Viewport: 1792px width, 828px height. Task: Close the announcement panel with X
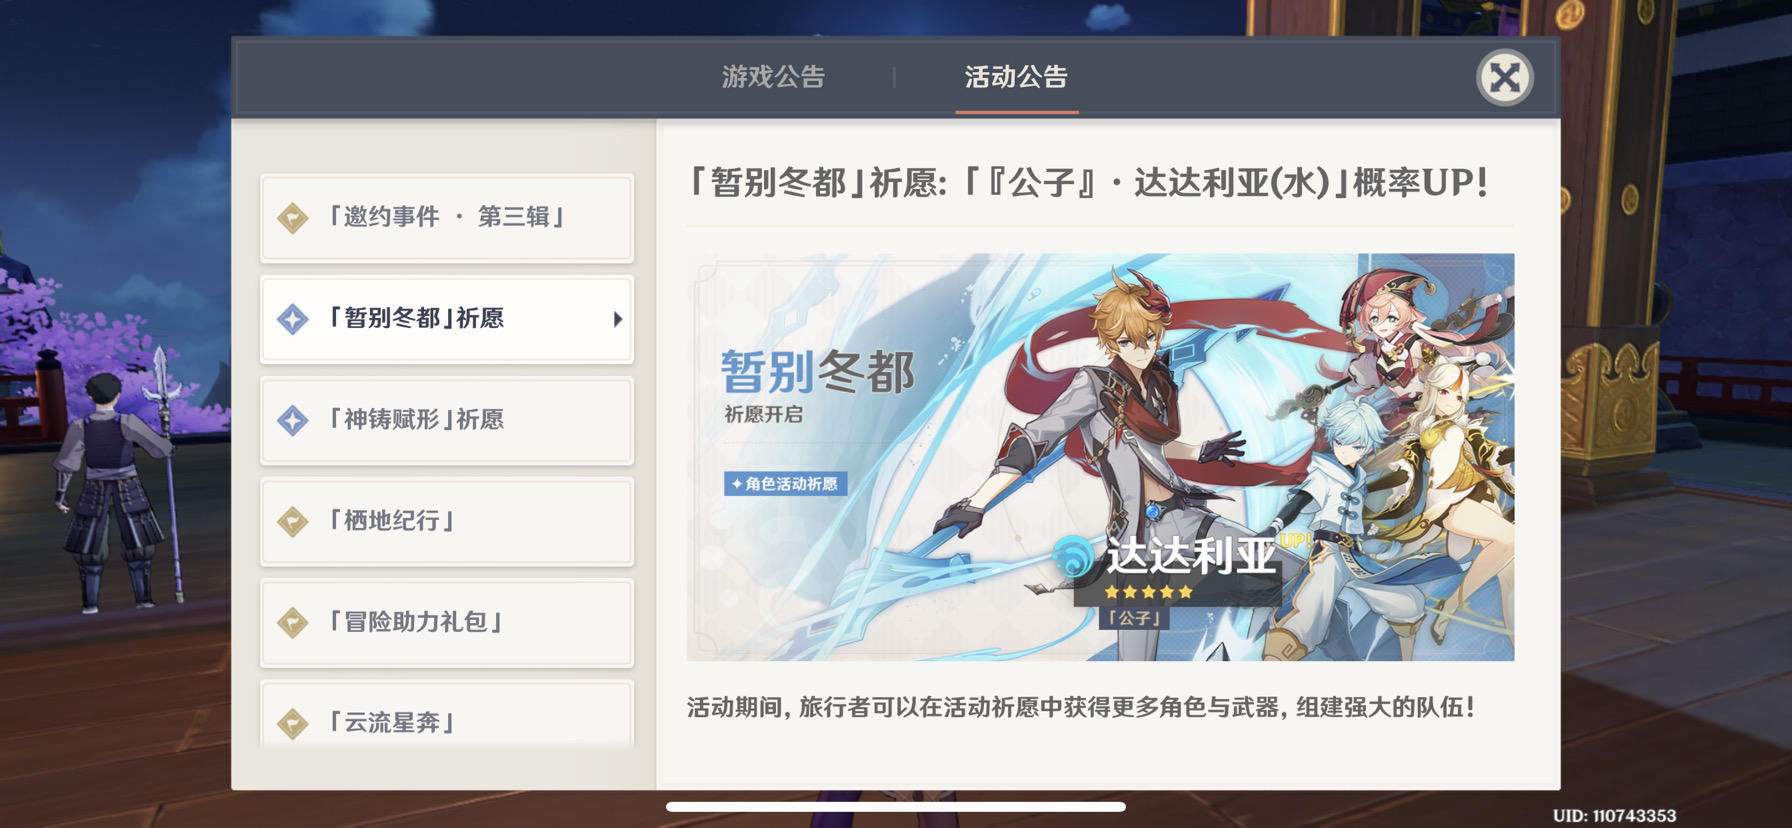(1505, 77)
